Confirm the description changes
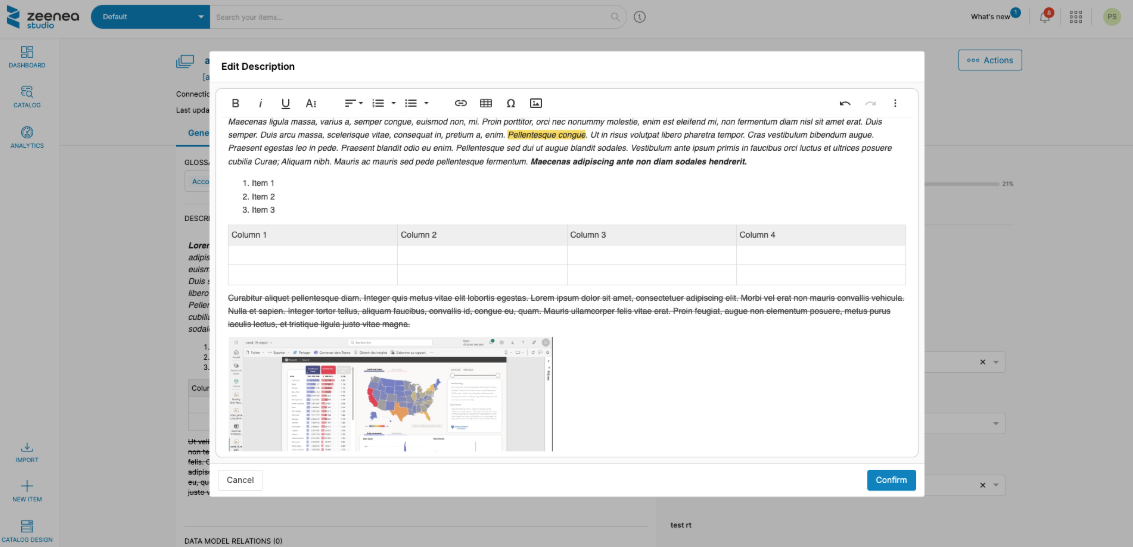 coord(891,480)
